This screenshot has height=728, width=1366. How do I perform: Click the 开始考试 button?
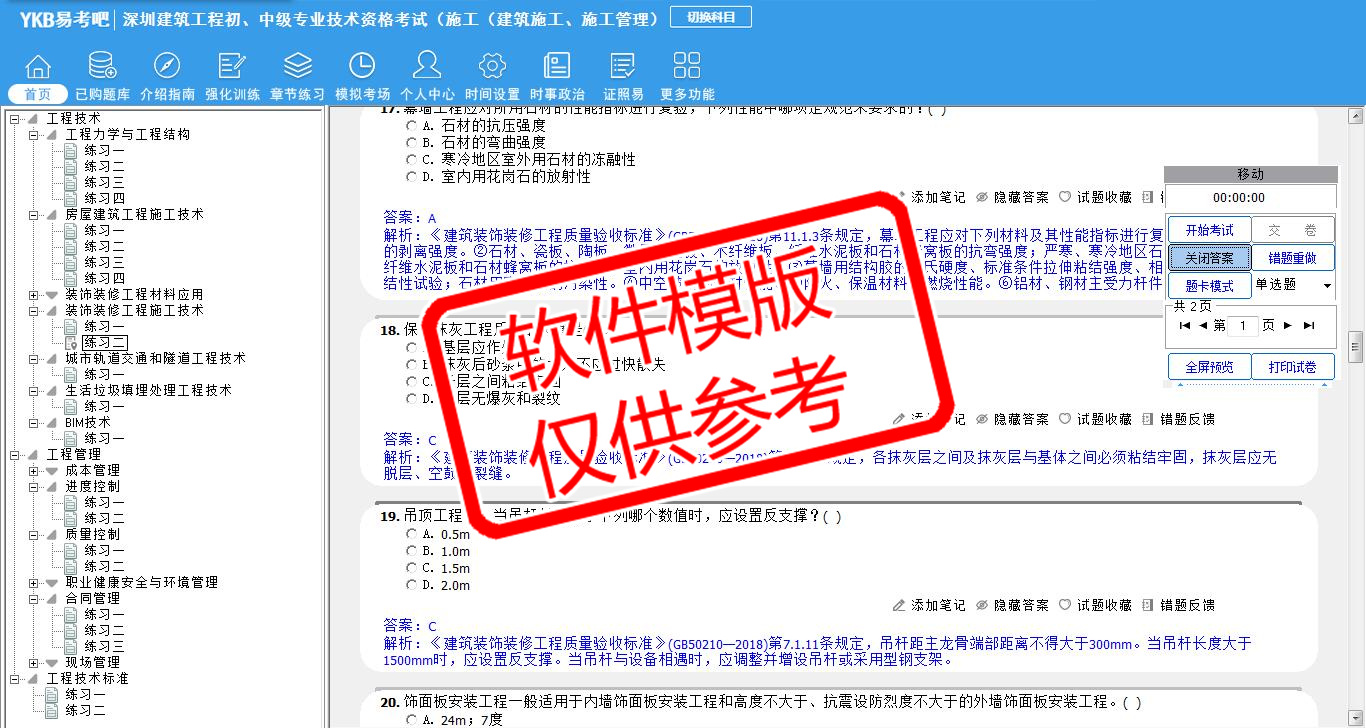(1209, 230)
